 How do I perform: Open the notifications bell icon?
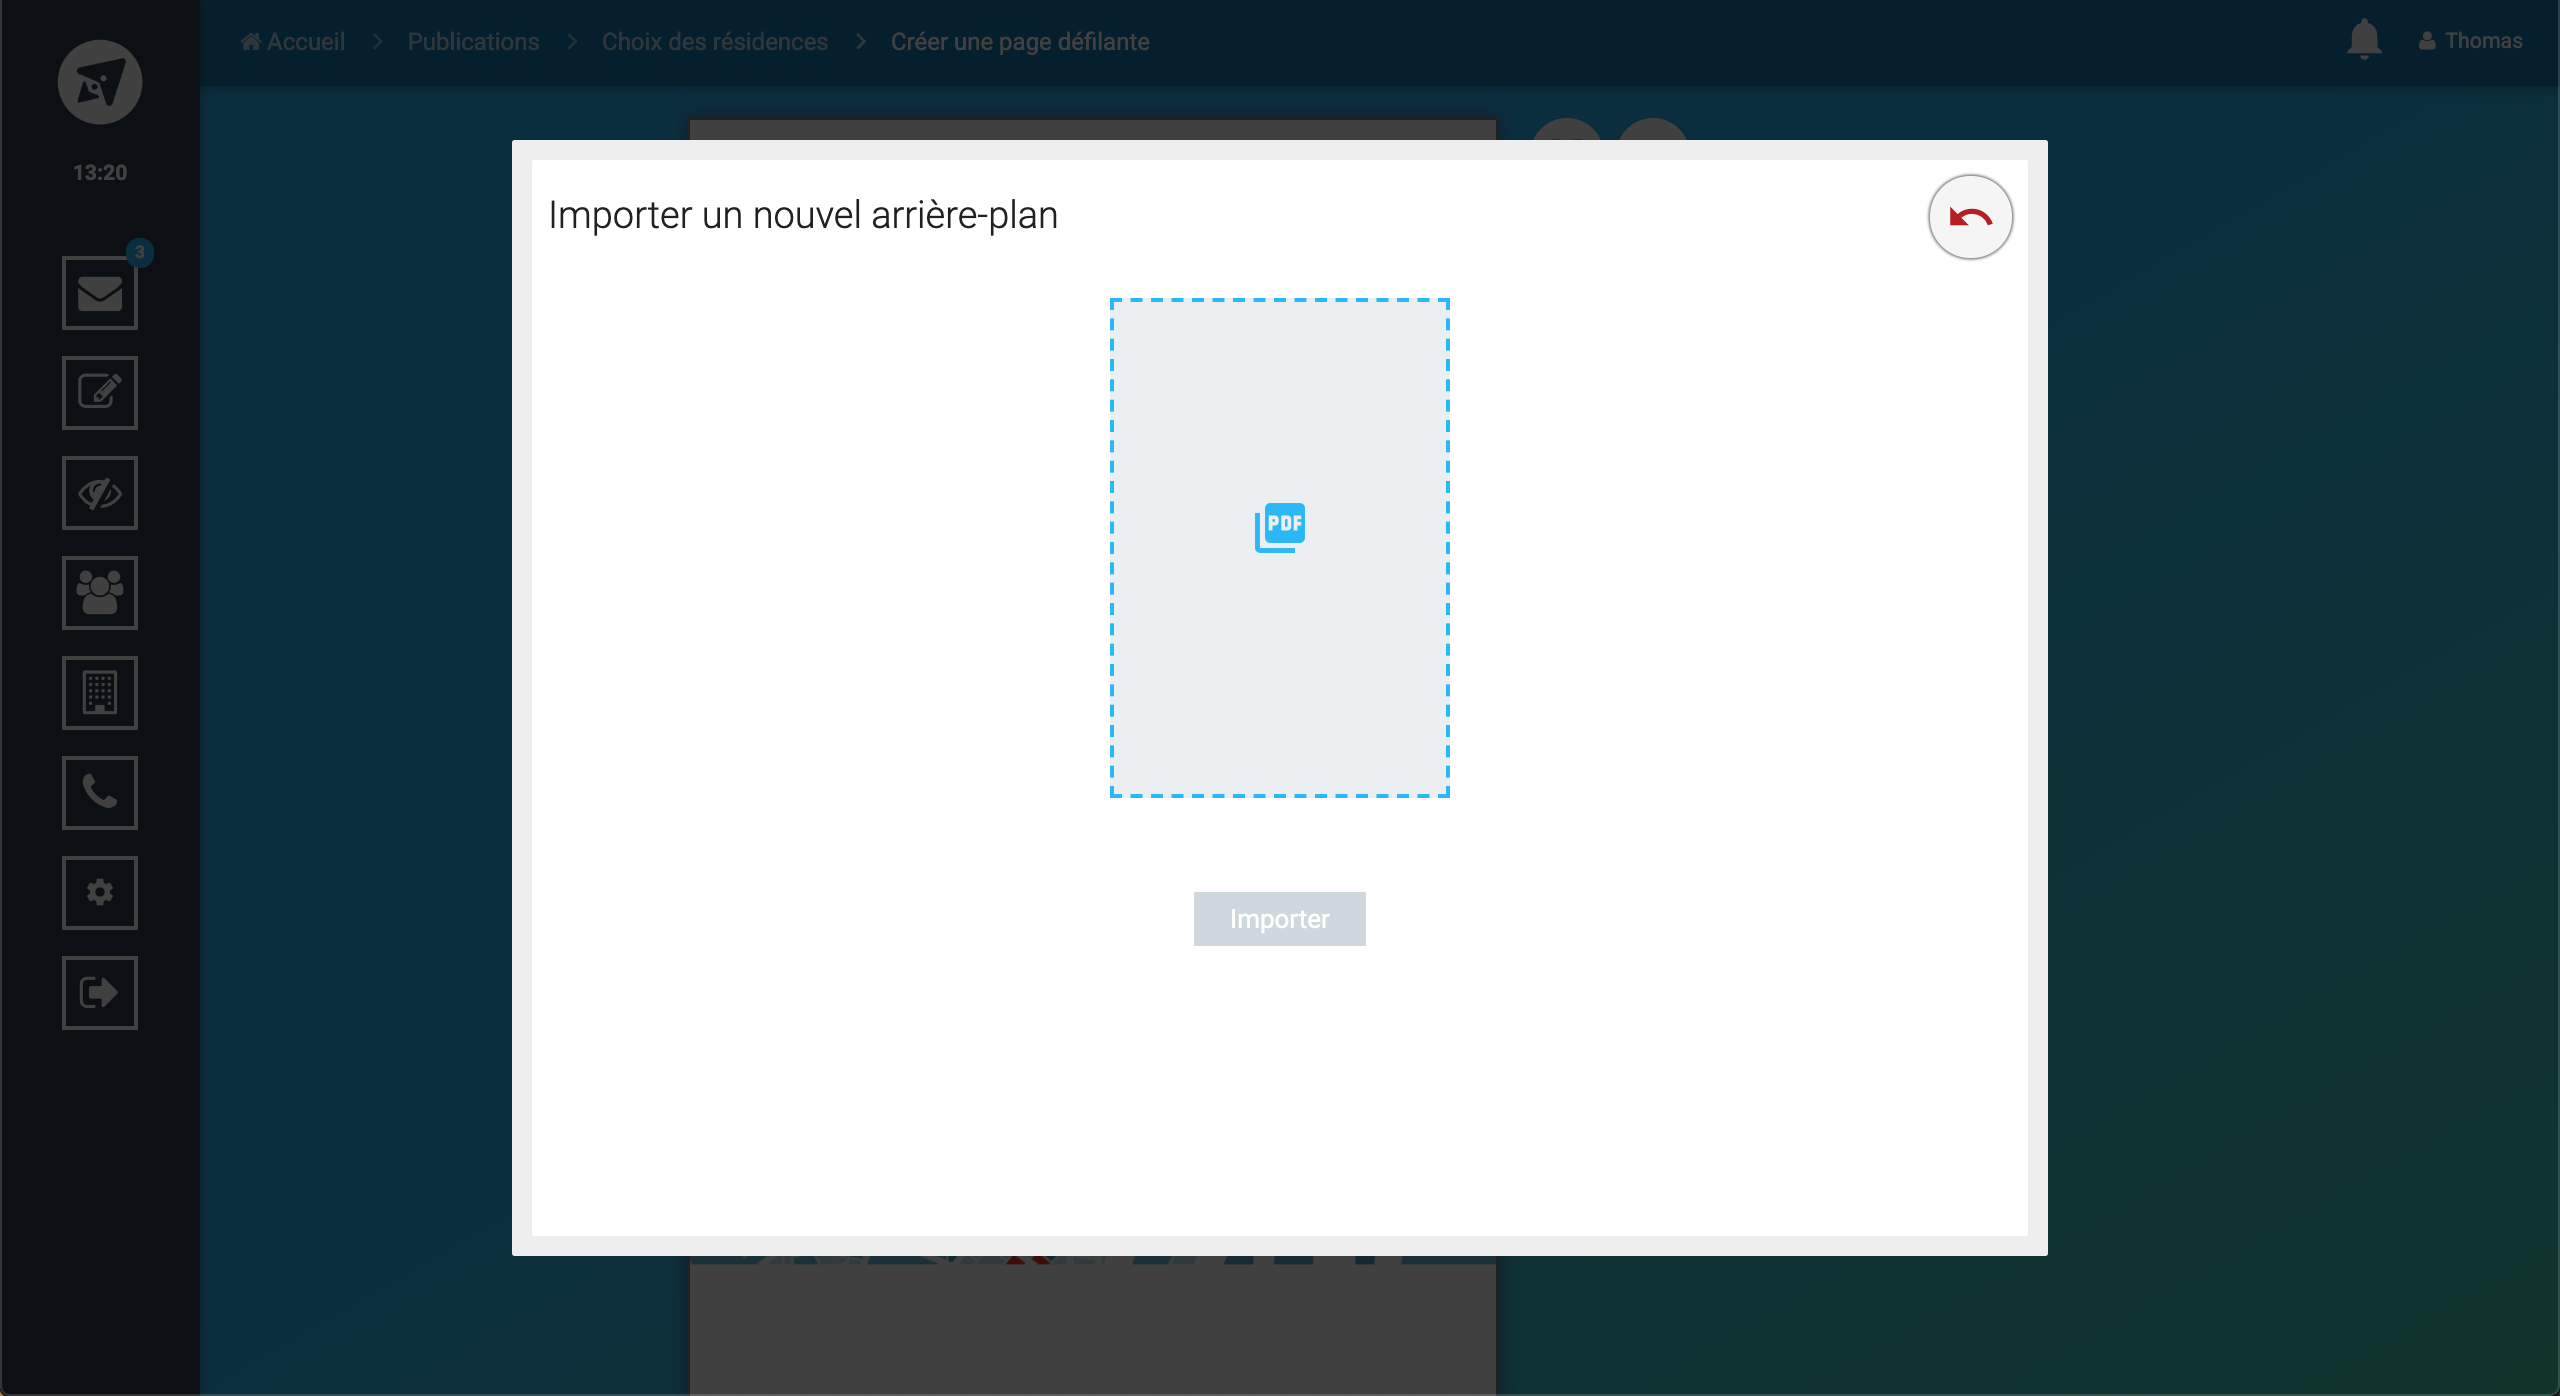(x=2364, y=40)
